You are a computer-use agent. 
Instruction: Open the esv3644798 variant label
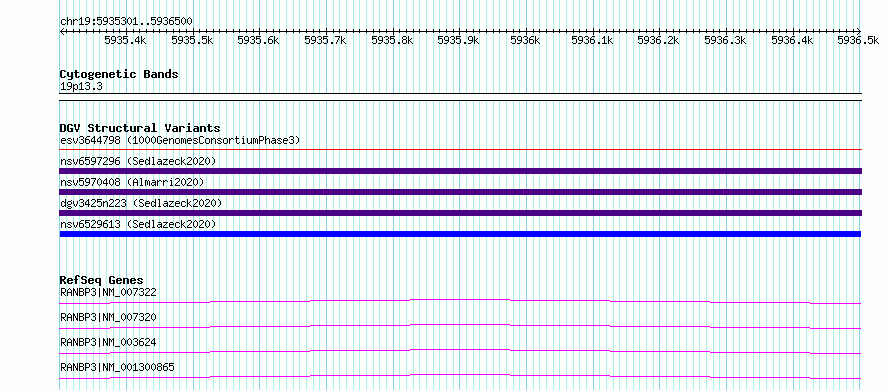[x=180, y=140]
